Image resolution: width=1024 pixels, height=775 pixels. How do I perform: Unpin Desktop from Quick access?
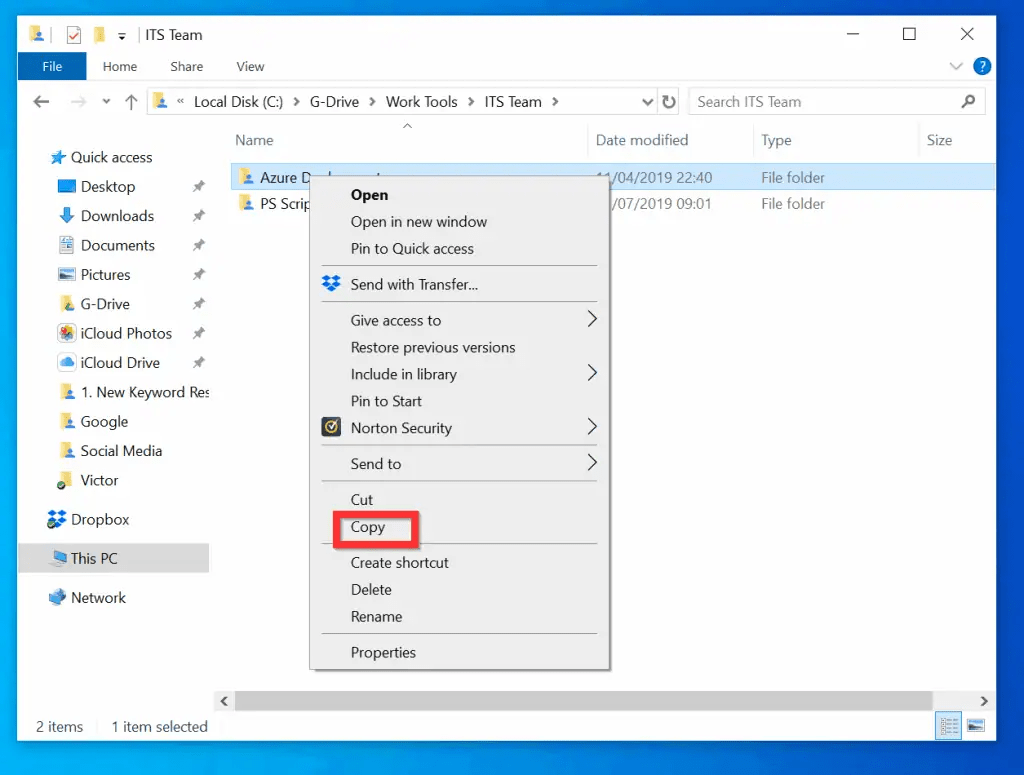[x=200, y=186]
